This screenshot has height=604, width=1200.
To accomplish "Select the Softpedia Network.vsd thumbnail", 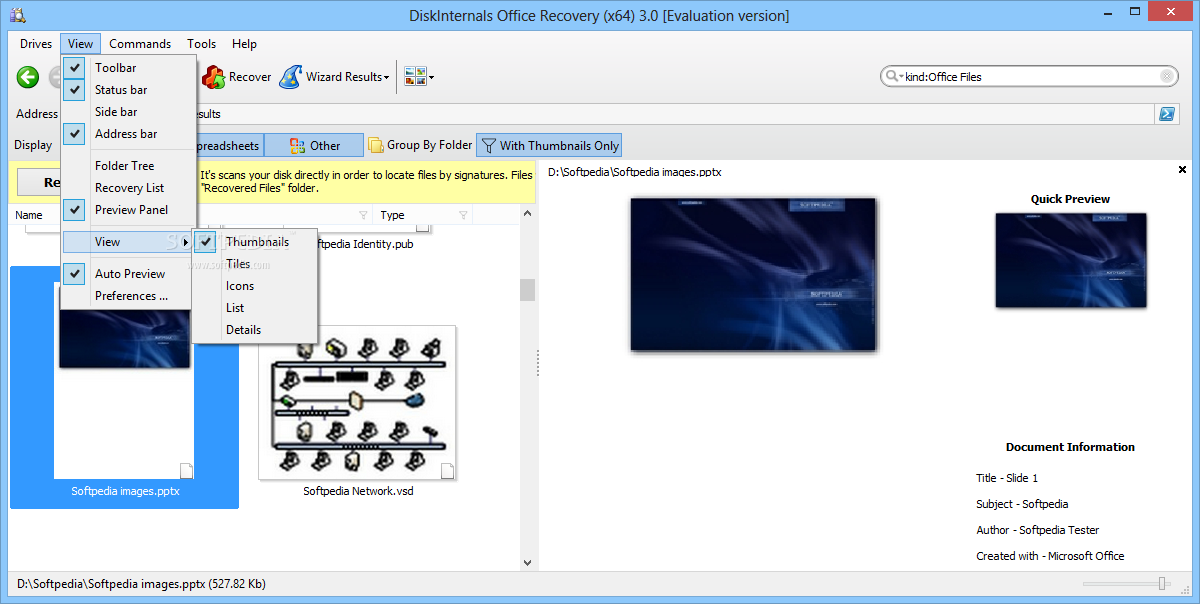I will pyautogui.click(x=357, y=402).
